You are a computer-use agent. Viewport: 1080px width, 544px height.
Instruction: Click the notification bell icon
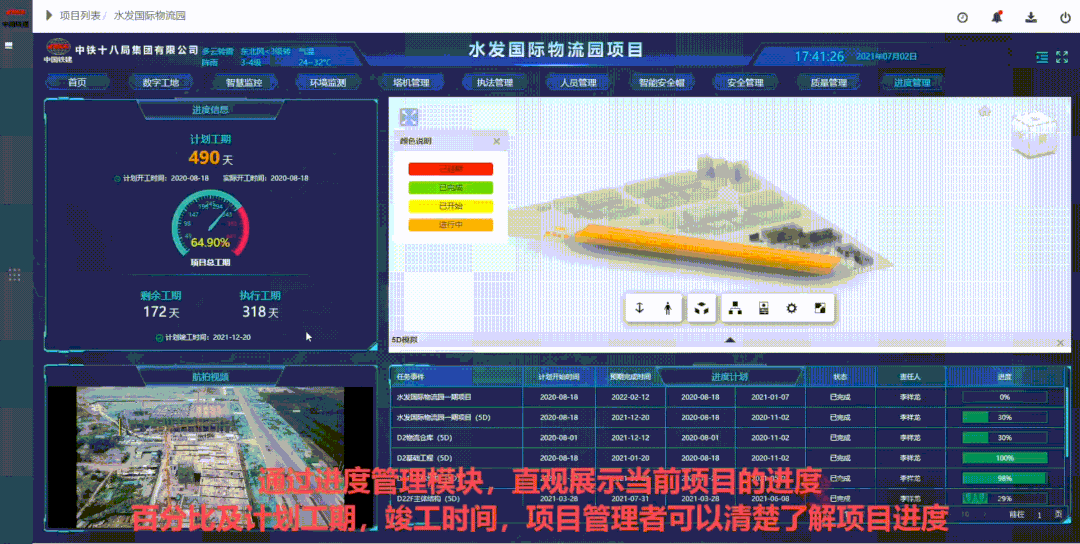point(996,17)
